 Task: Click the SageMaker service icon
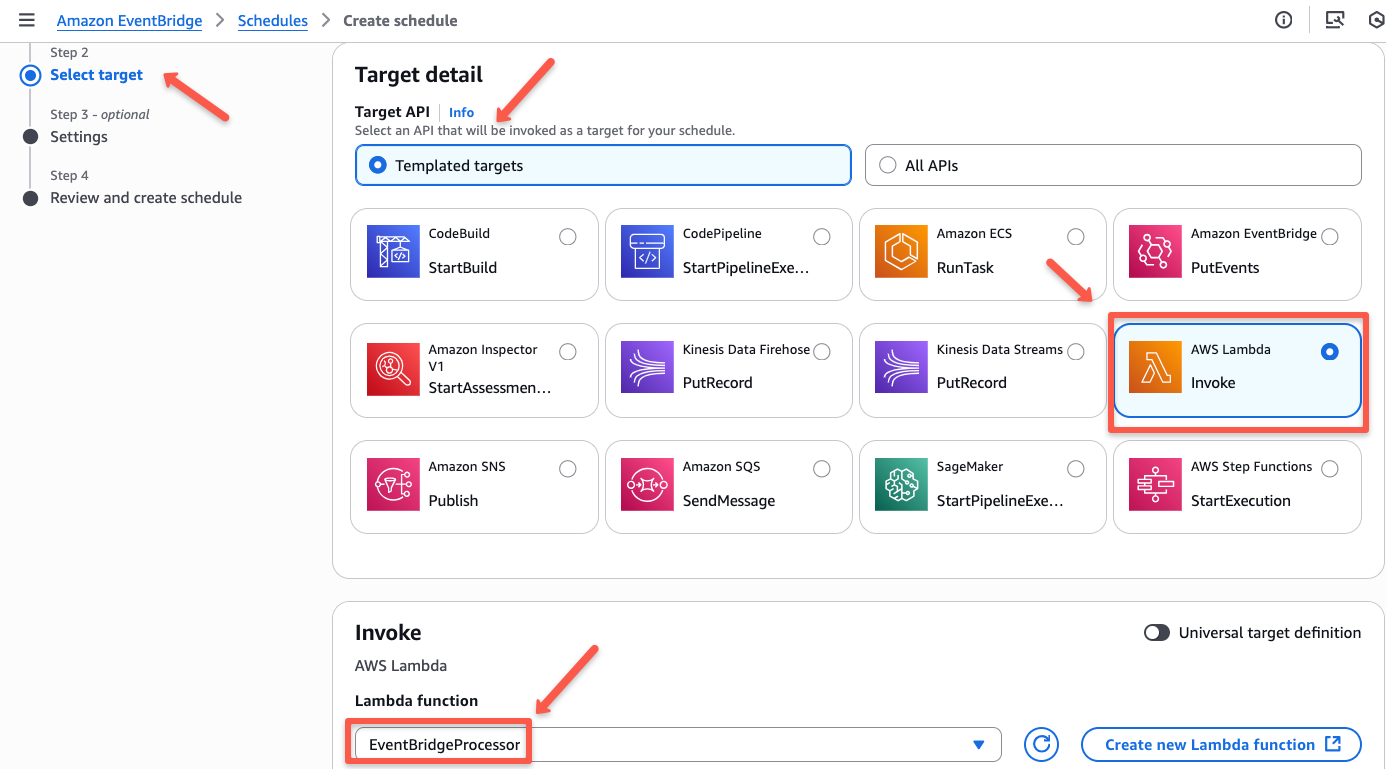point(901,484)
